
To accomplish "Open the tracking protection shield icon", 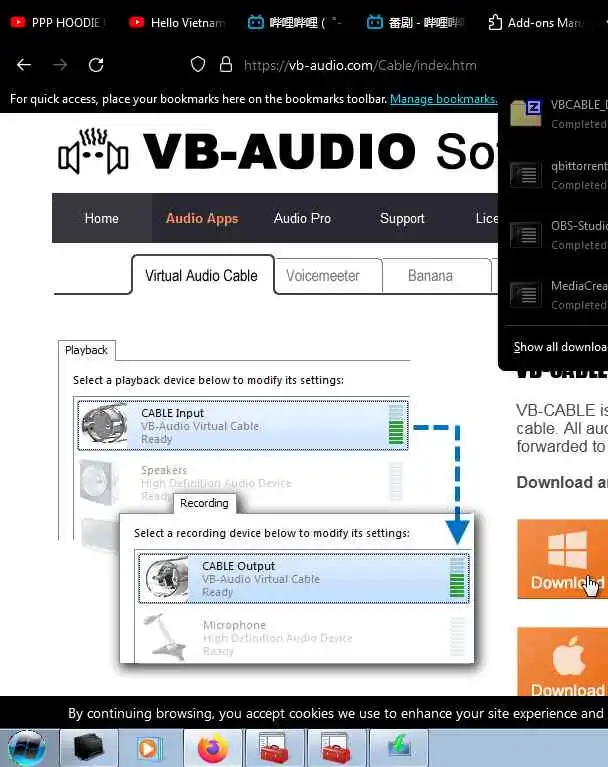I will [198, 64].
